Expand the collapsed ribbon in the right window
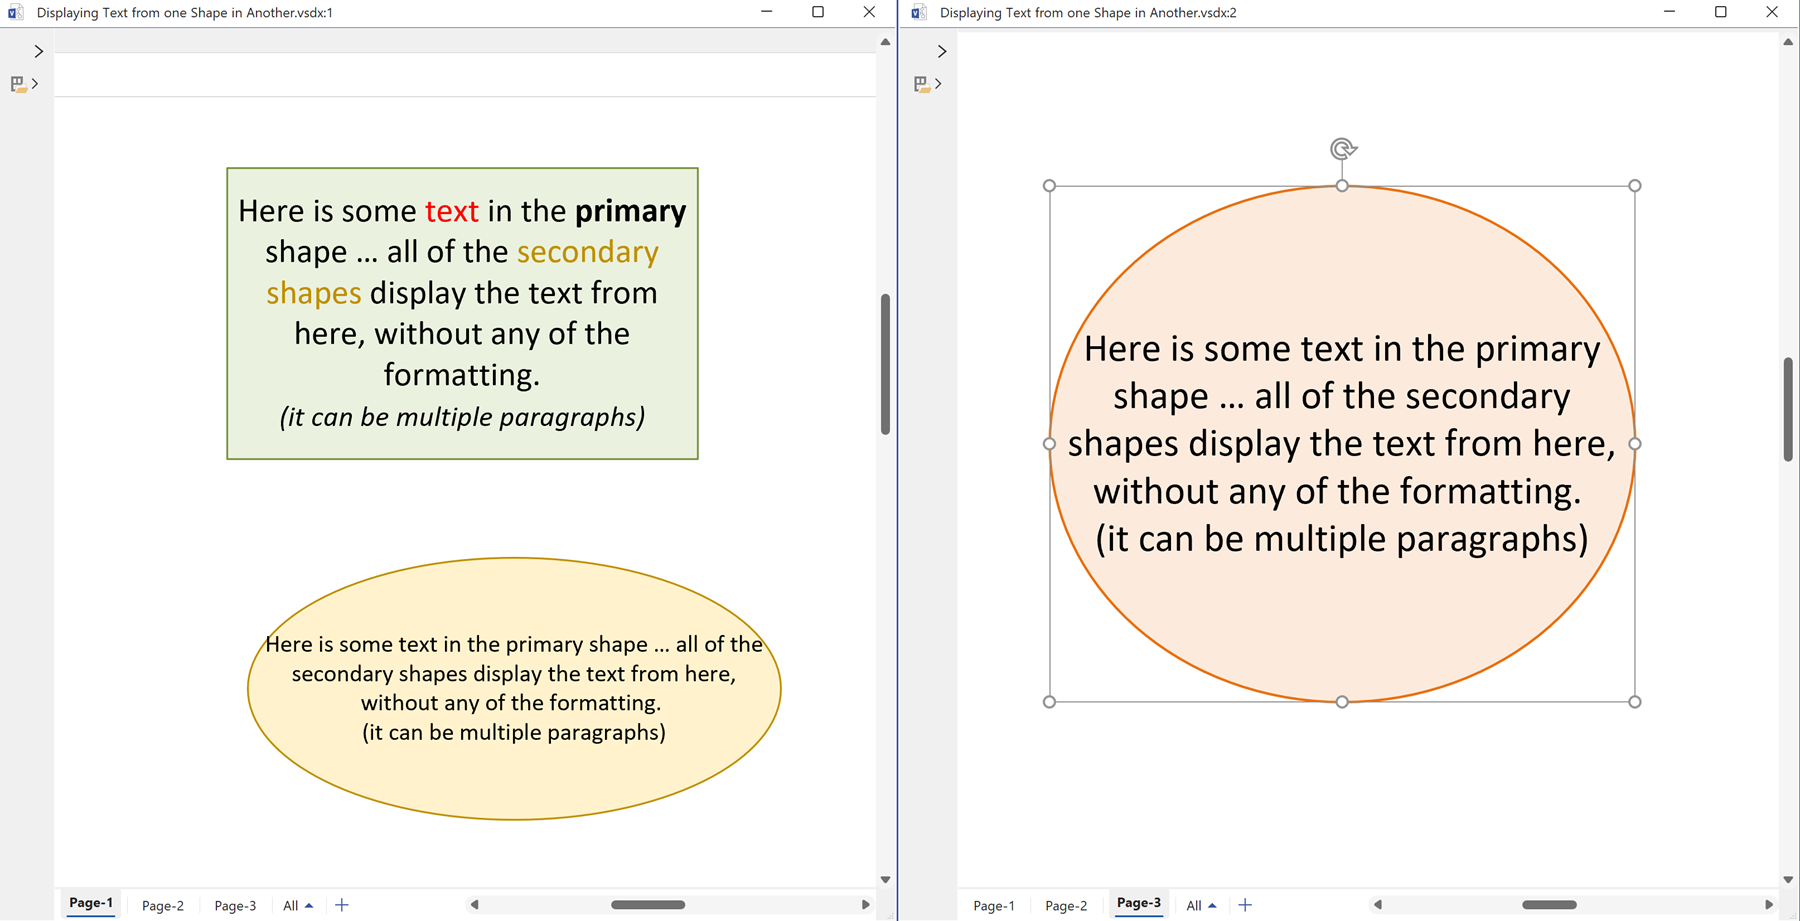 point(941,50)
